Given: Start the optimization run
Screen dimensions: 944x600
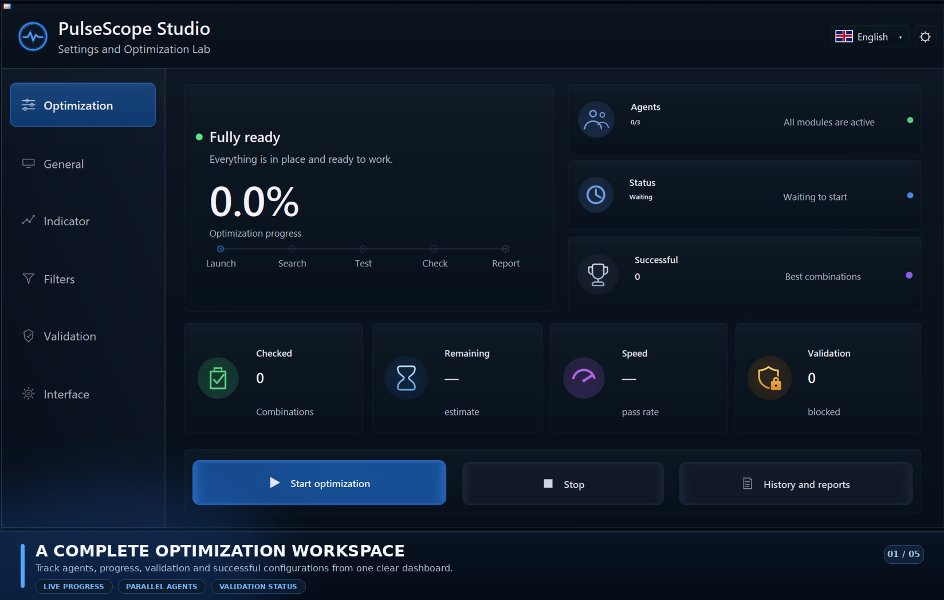Looking at the screenshot, I should [319, 483].
